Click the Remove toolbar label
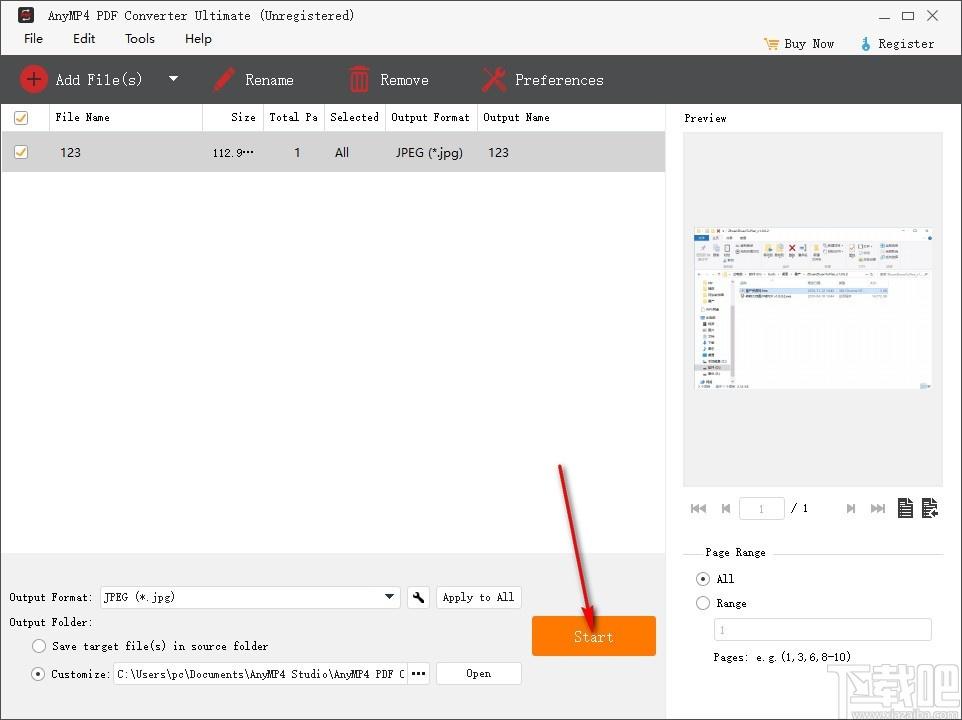 coord(404,80)
